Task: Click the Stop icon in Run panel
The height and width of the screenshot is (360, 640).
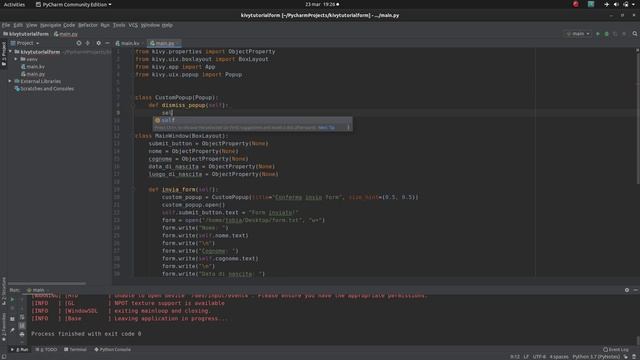Action: point(12,309)
